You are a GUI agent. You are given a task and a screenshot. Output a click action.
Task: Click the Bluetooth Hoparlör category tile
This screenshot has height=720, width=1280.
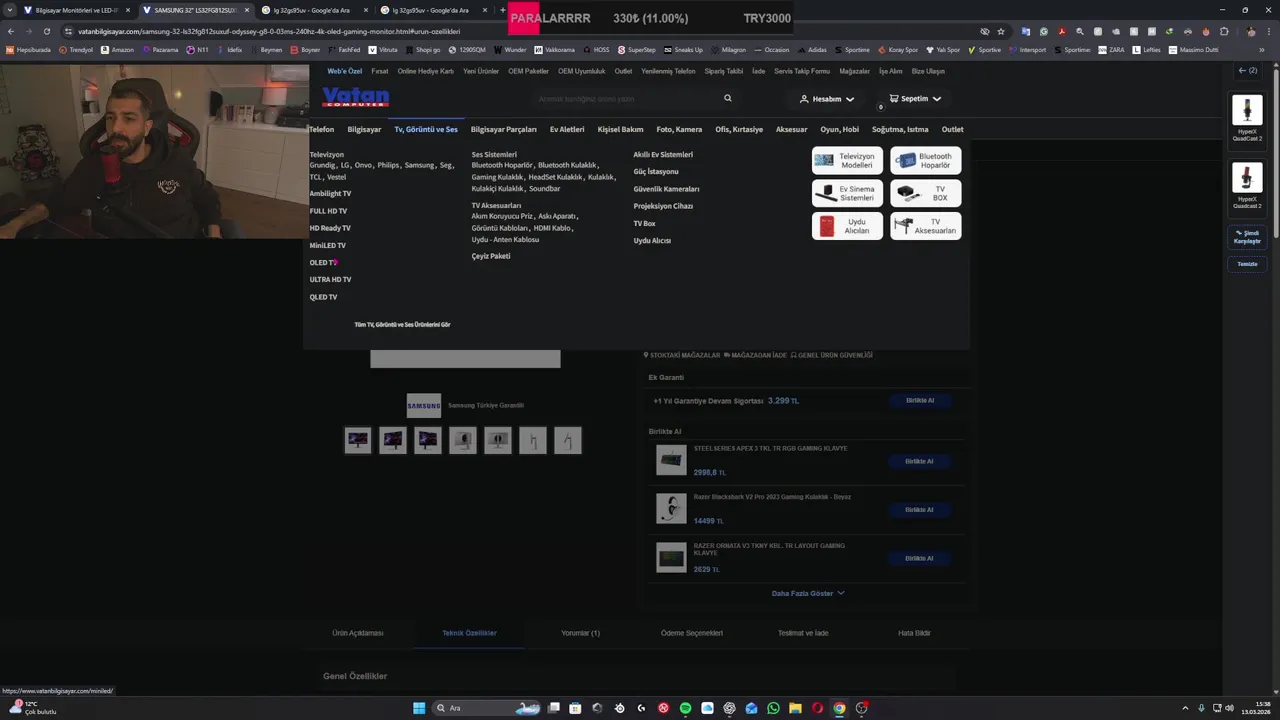click(x=925, y=160)
